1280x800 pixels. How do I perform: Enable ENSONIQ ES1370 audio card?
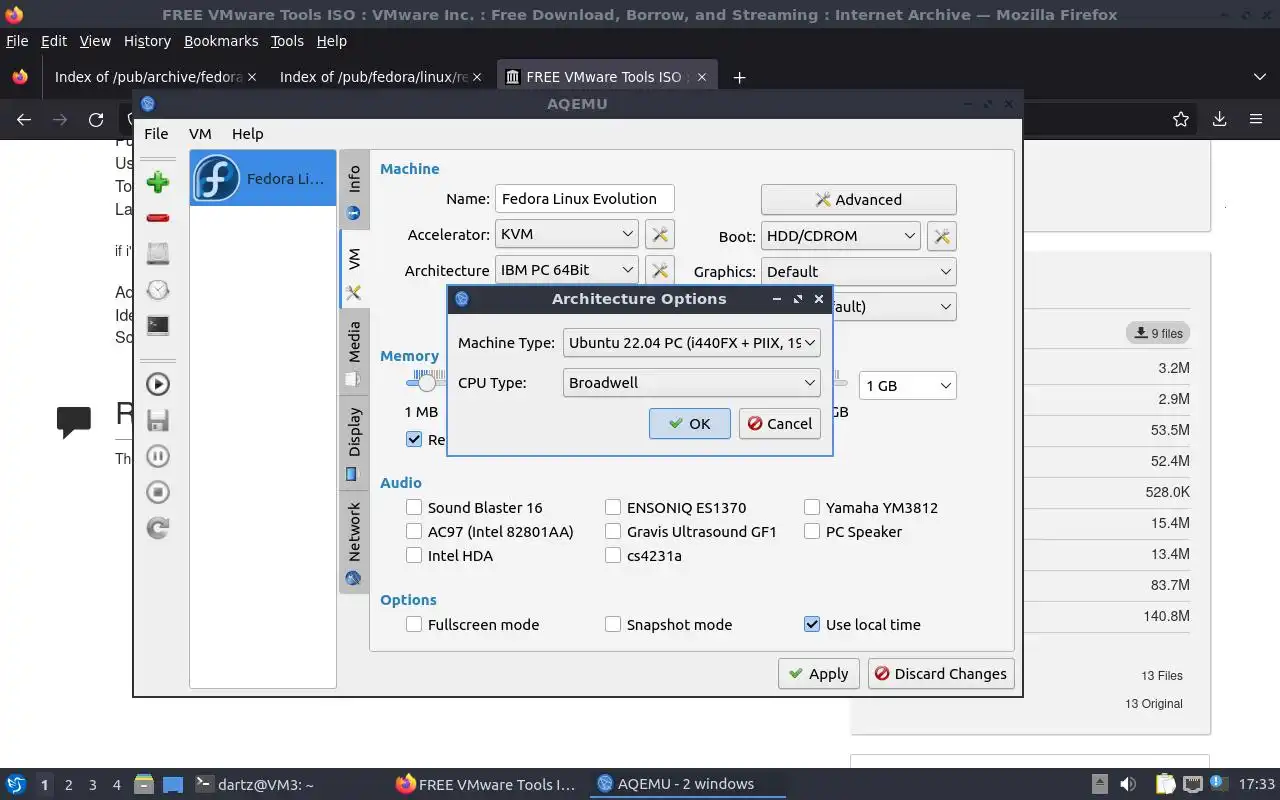pos(613,507)
